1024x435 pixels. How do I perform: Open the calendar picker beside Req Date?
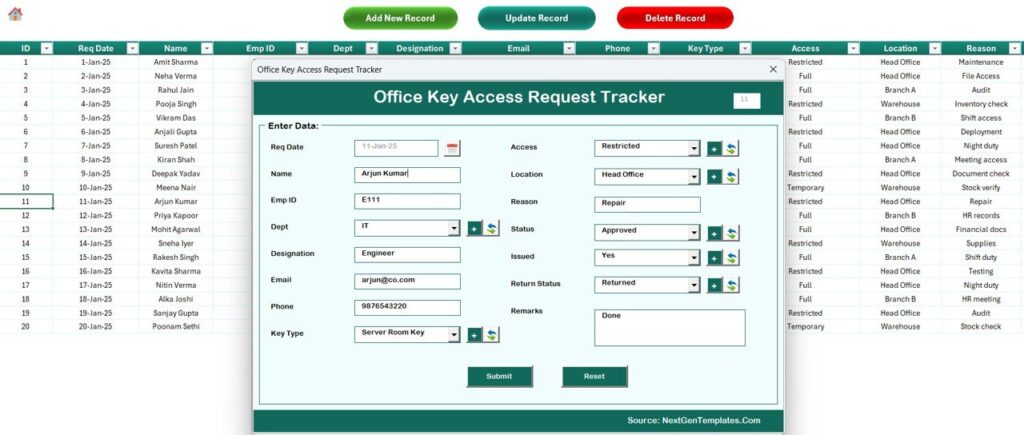[452, 148]
